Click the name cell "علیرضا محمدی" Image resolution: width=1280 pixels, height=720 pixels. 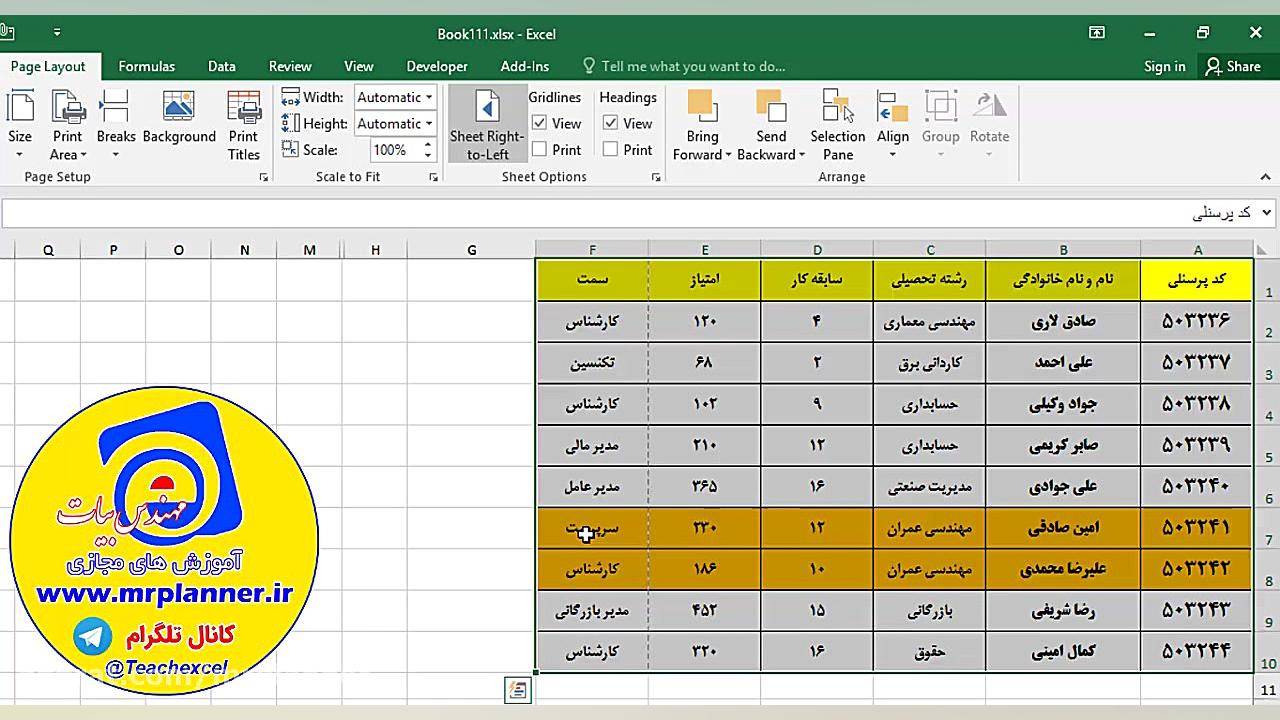[1063, 569]
